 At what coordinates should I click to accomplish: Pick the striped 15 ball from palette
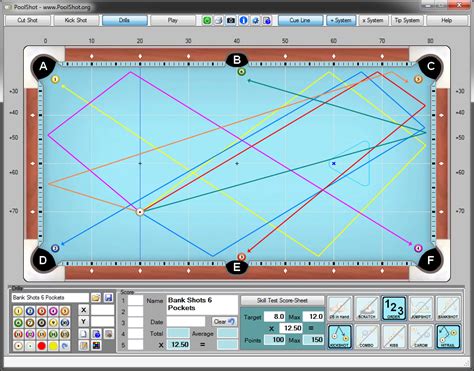pyautogui.click(x=65, y=334)
